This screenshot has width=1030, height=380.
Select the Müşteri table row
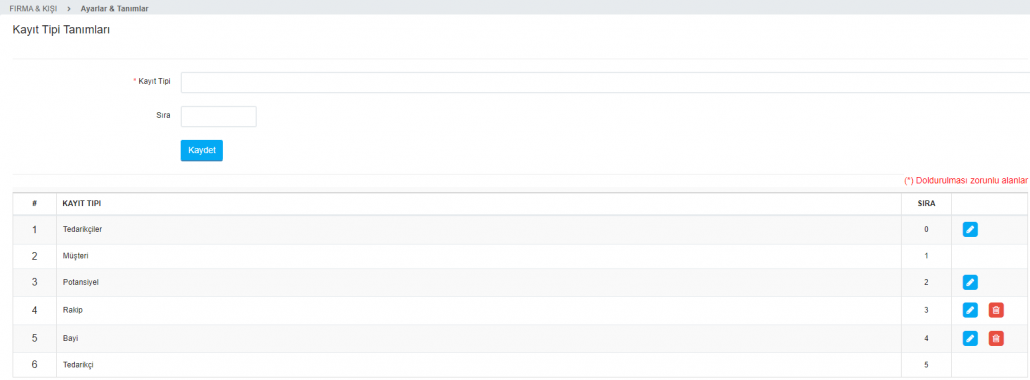click(x=520, y=256)
